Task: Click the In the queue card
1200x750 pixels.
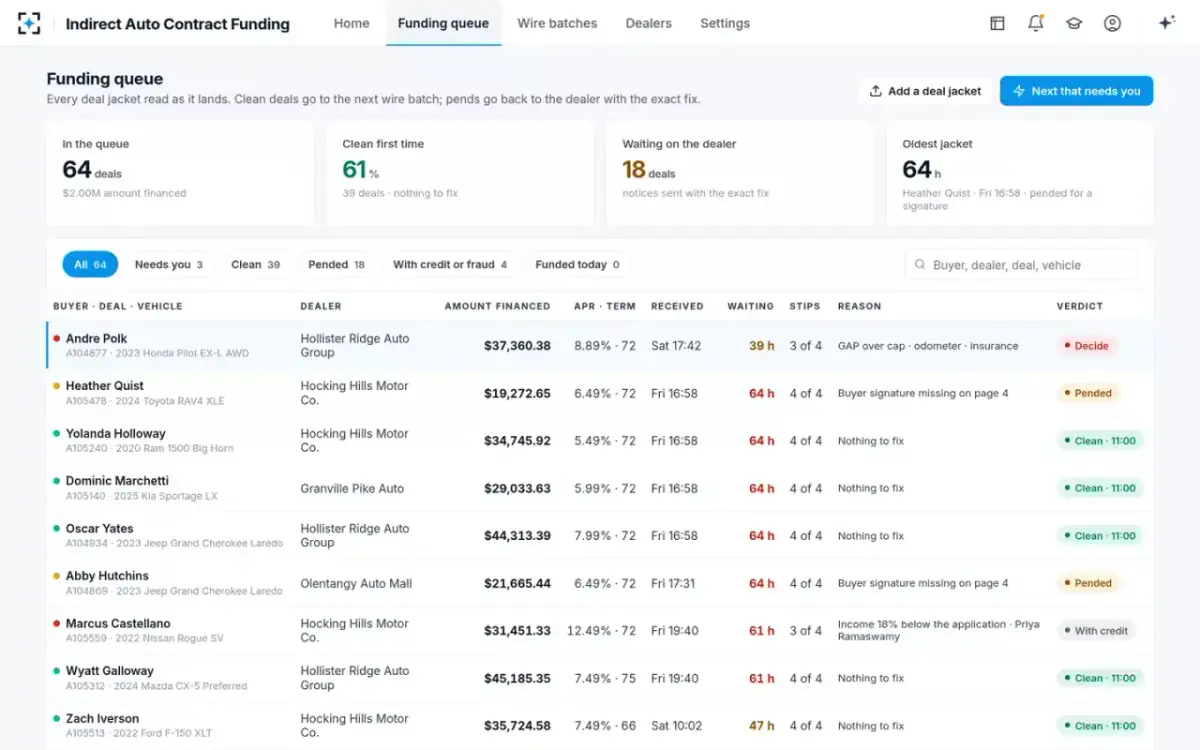Action: point(180,174)
